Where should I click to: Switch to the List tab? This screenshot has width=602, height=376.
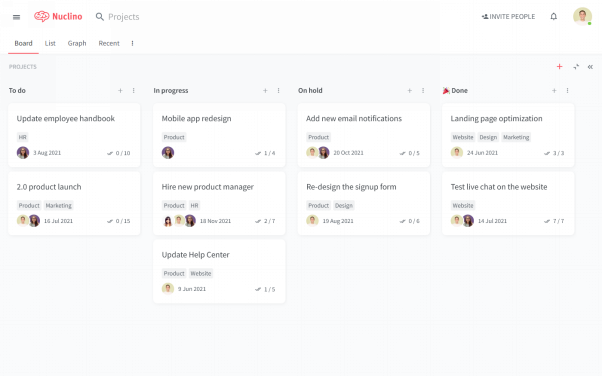[x=50, y=43]
